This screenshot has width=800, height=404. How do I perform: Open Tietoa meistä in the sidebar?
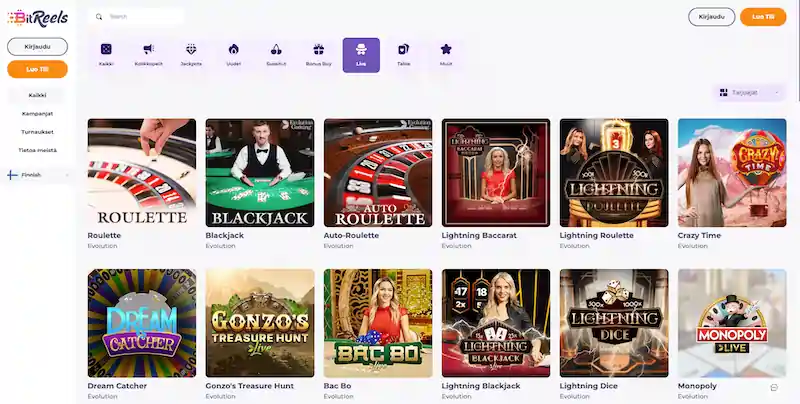pyautogui.click(x=37, y=150)
